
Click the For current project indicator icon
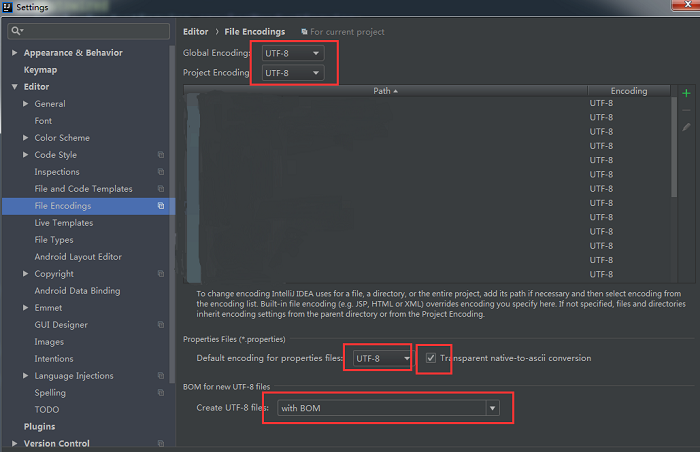304,32
